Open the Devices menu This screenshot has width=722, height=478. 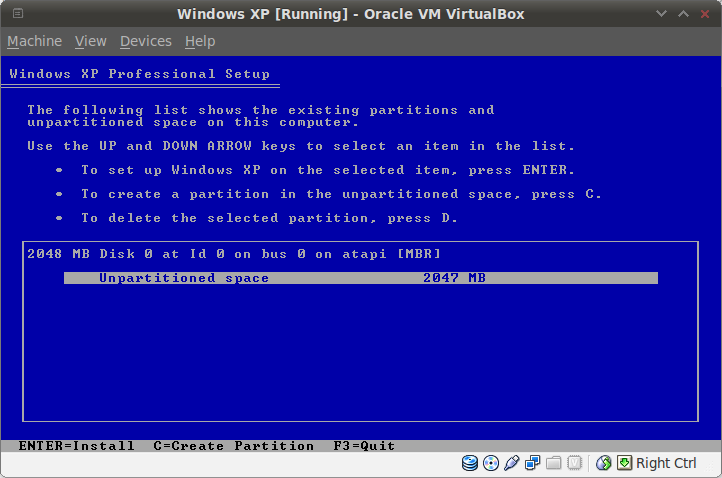pyautogui.click(x=146, y=41)
